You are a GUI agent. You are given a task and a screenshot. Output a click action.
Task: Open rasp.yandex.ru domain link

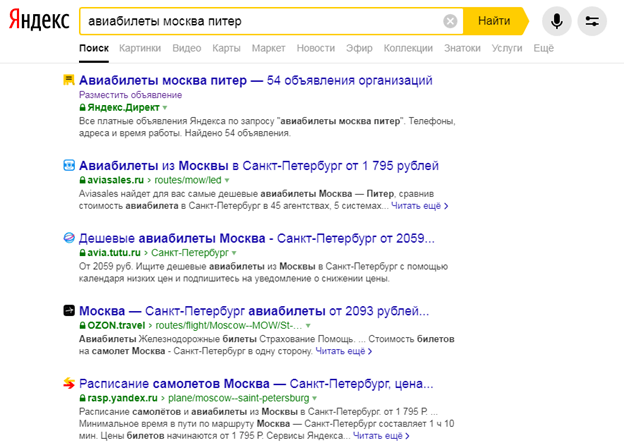[x=122, y=398]
